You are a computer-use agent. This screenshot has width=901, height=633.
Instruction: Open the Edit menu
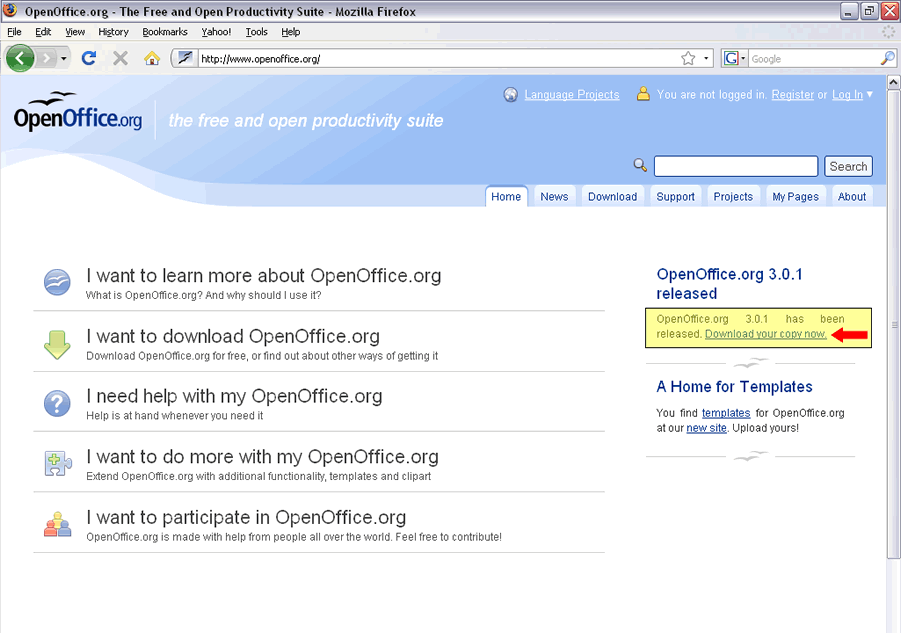click(x=43, y=32)
